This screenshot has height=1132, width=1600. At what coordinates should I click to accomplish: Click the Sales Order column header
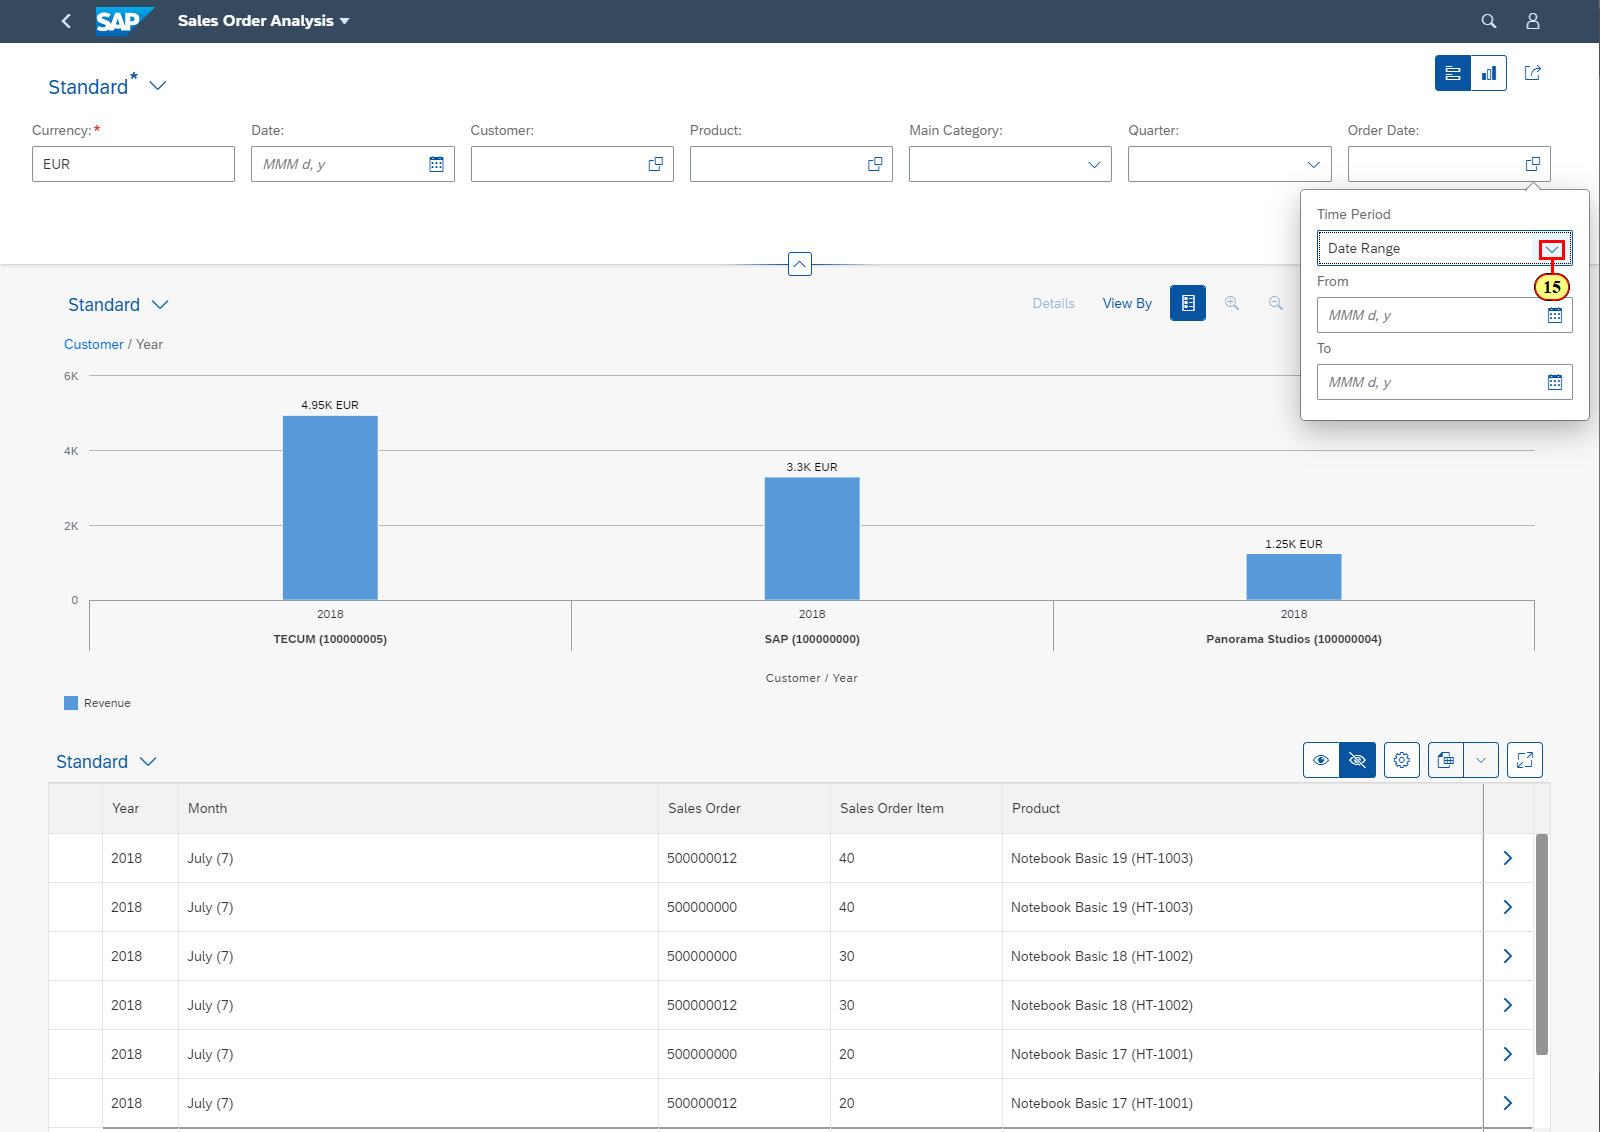(744, 808)
